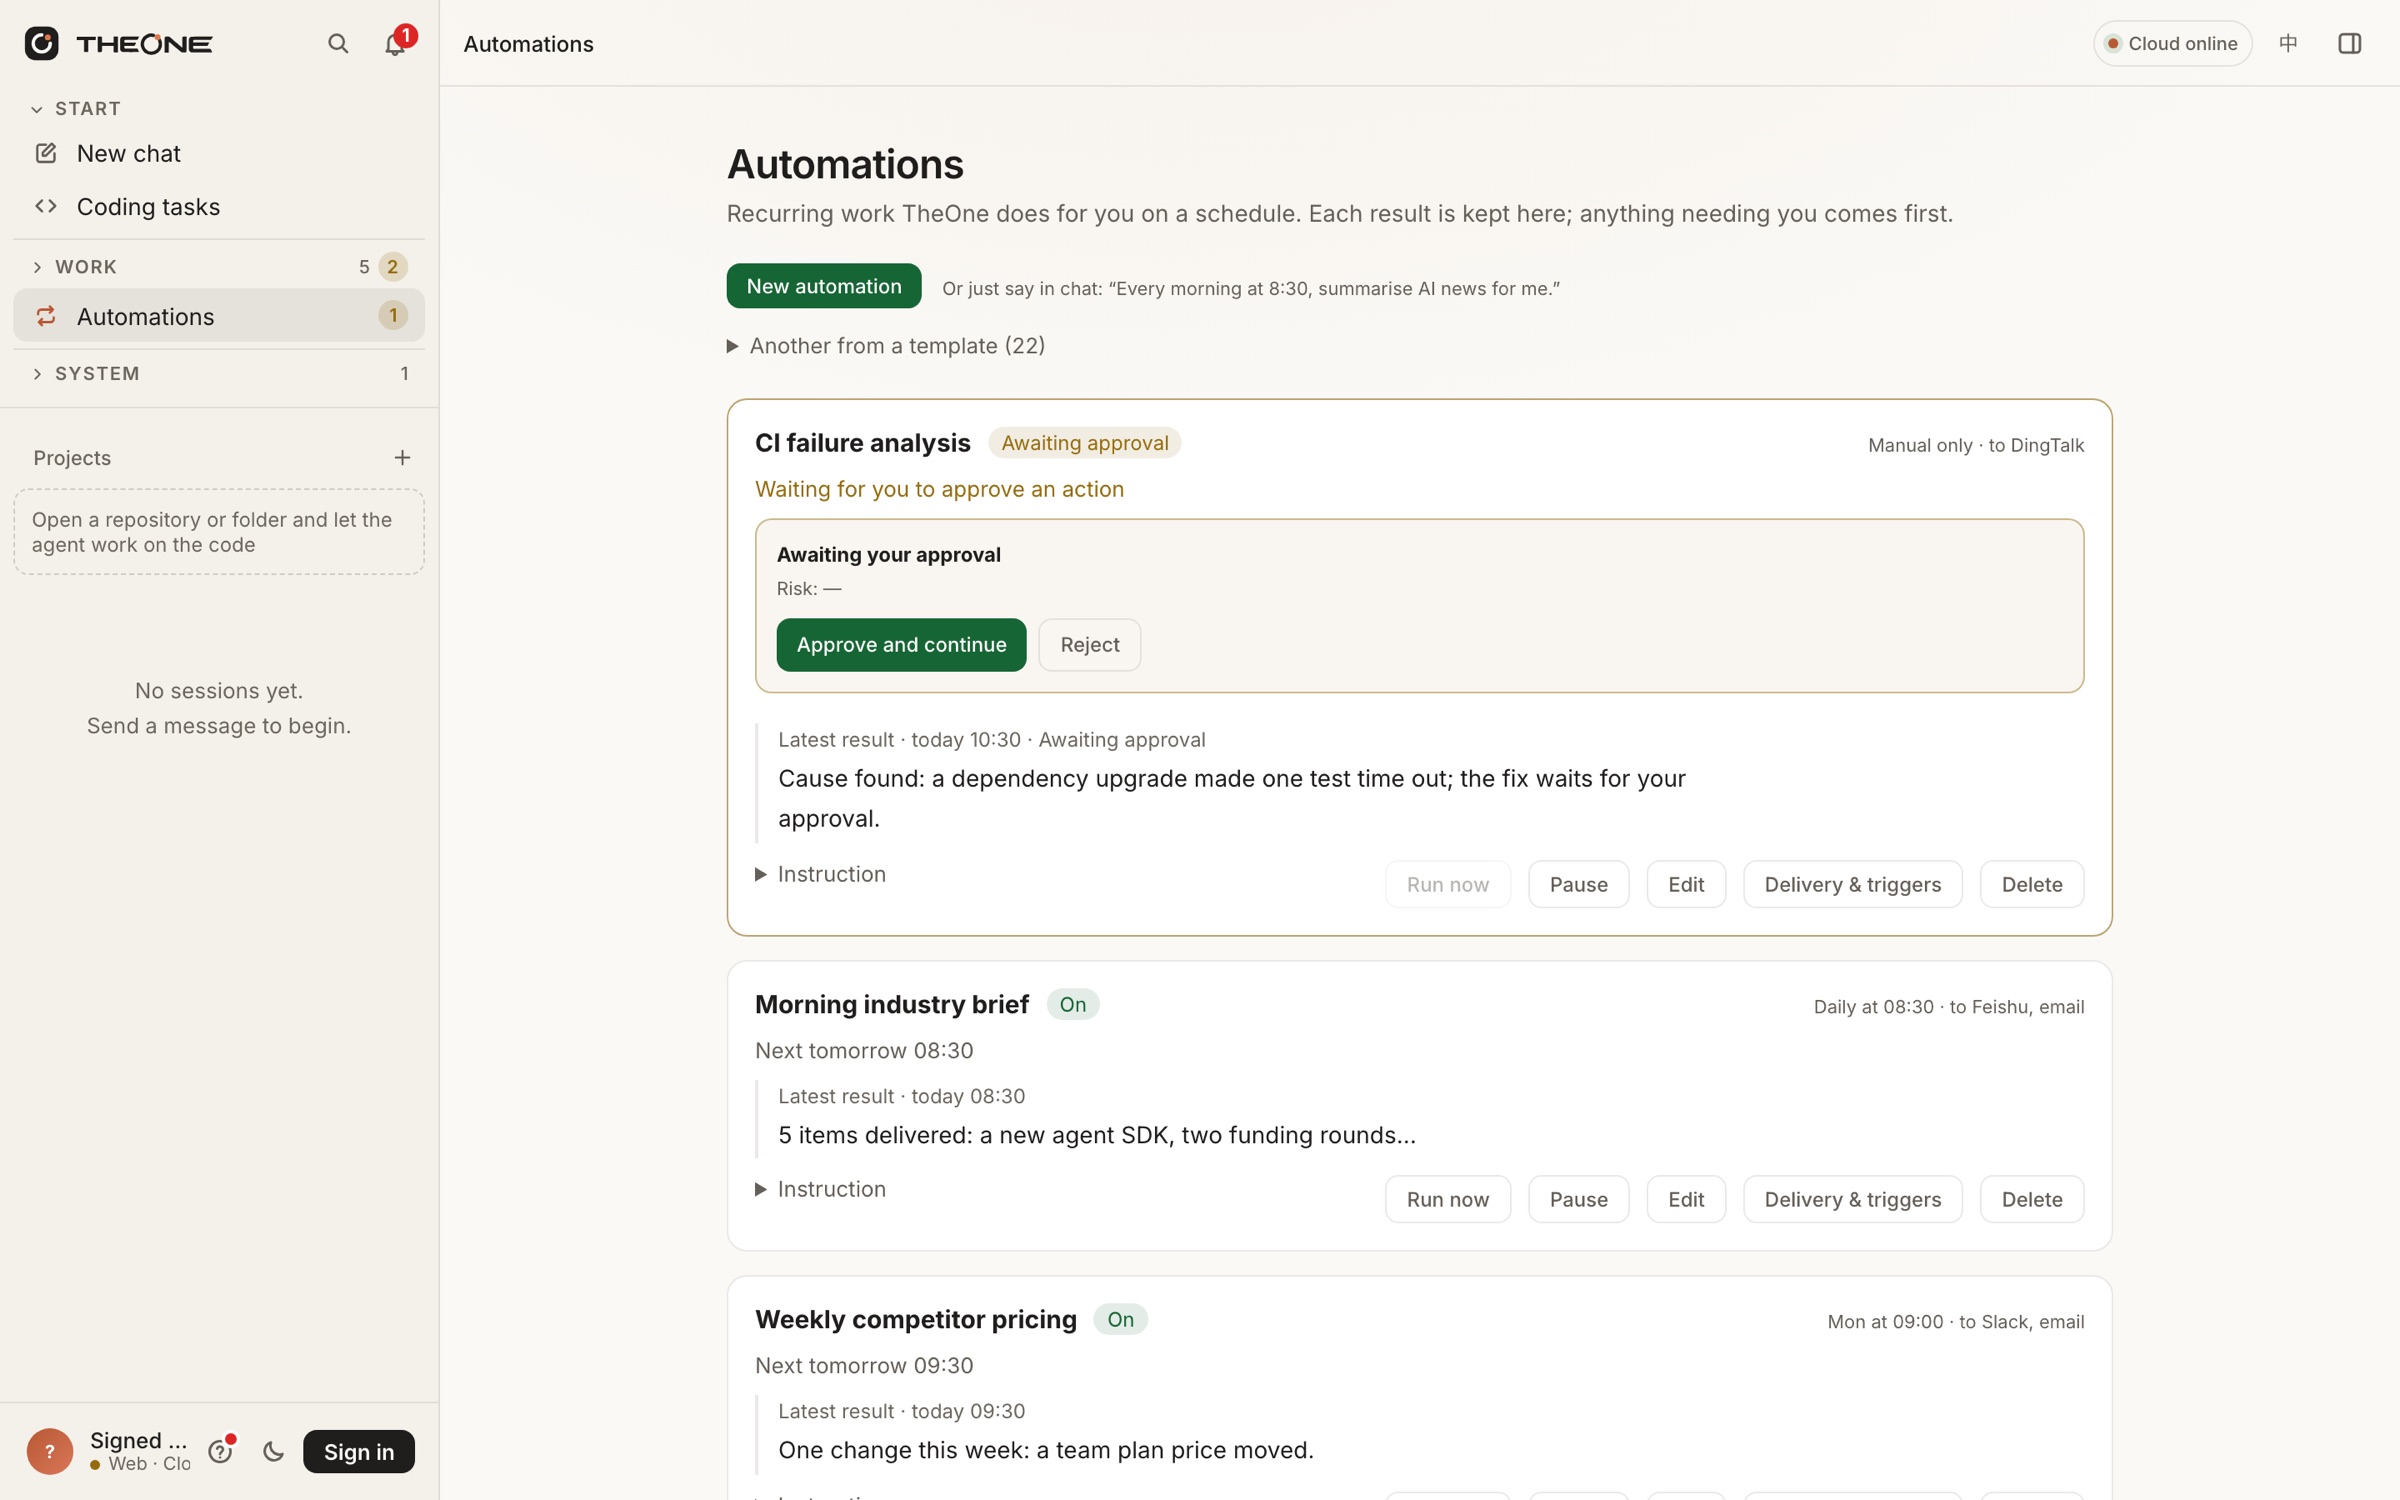Open Delivery & triggers for CI failure analysis
The width and height of the screenshot is (2400, 1500).
(x=1852, y=884)
